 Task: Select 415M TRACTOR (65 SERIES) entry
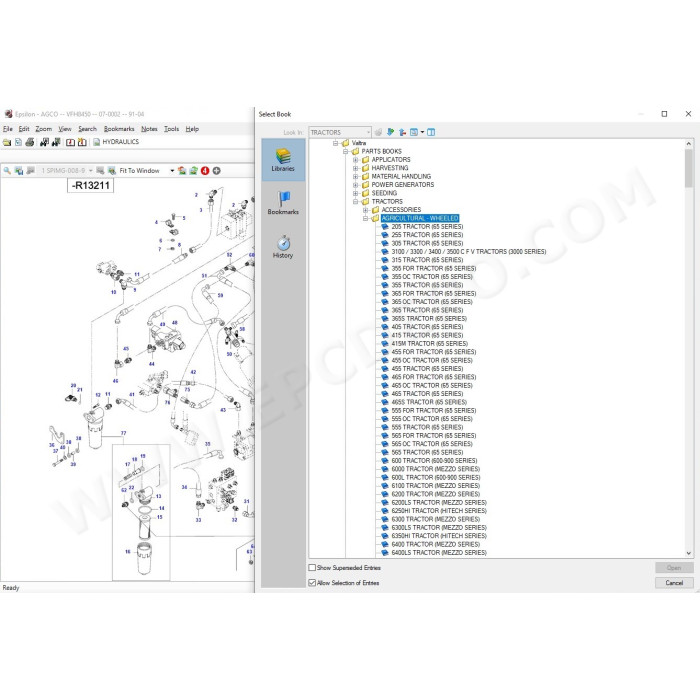[429, 344]
